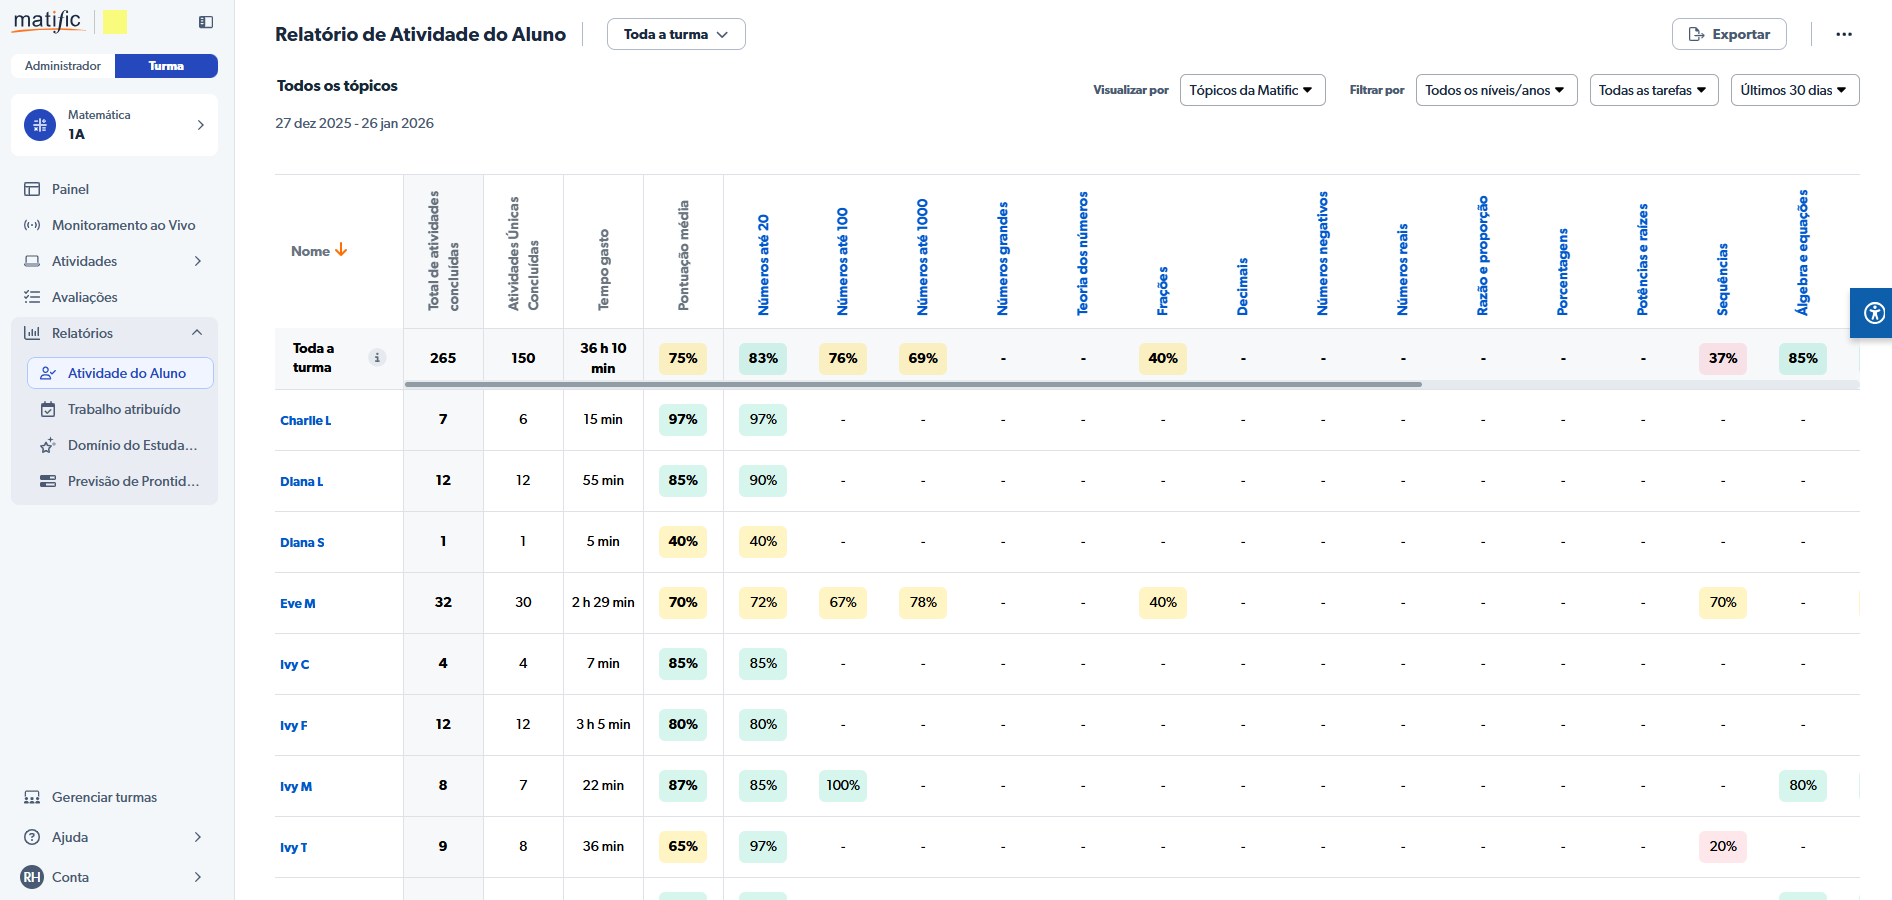Select Trabalho atribuído report
The height and width of the screenshot is (900, 1892).
[124, 409]
